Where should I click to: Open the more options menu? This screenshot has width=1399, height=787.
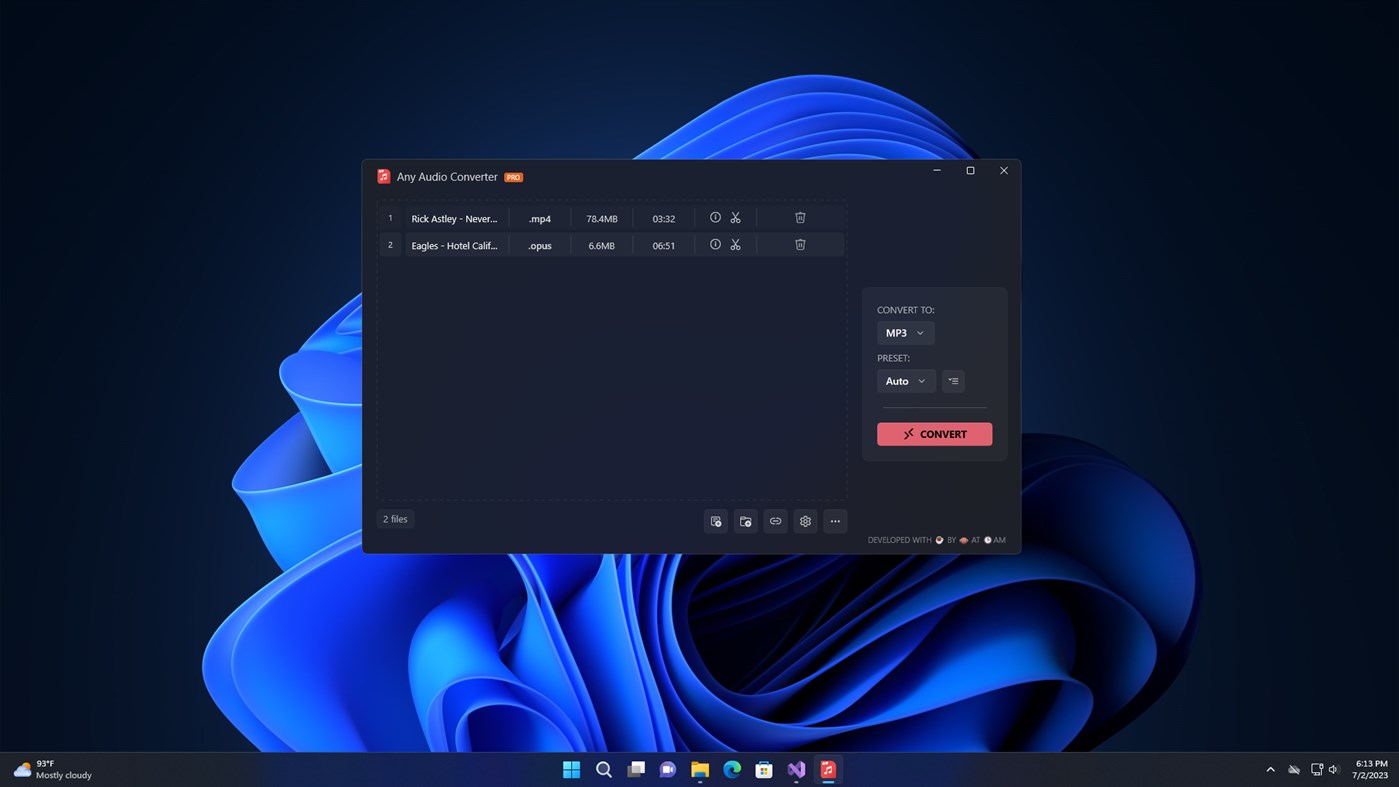click(x=835, y=521)
